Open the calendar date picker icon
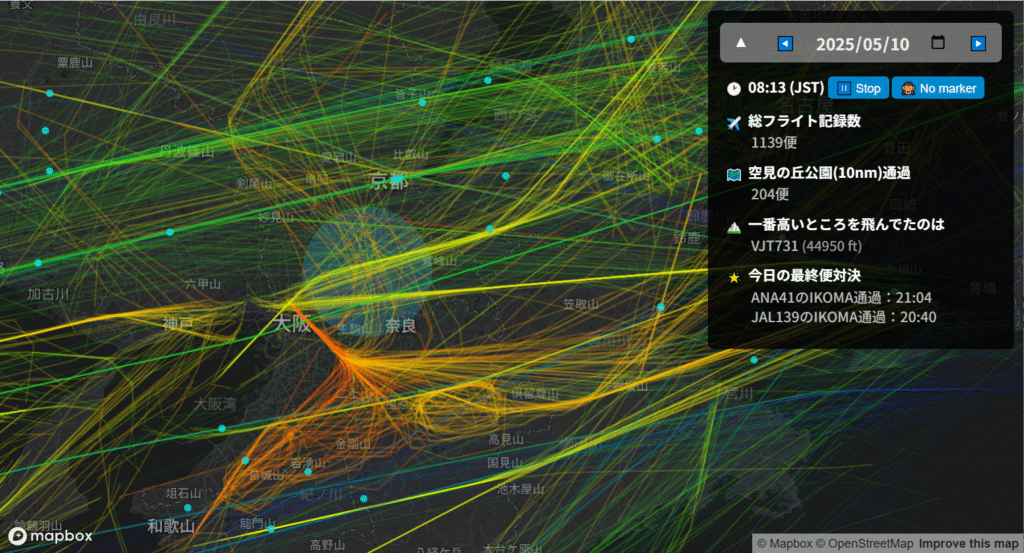 (938, 42)
